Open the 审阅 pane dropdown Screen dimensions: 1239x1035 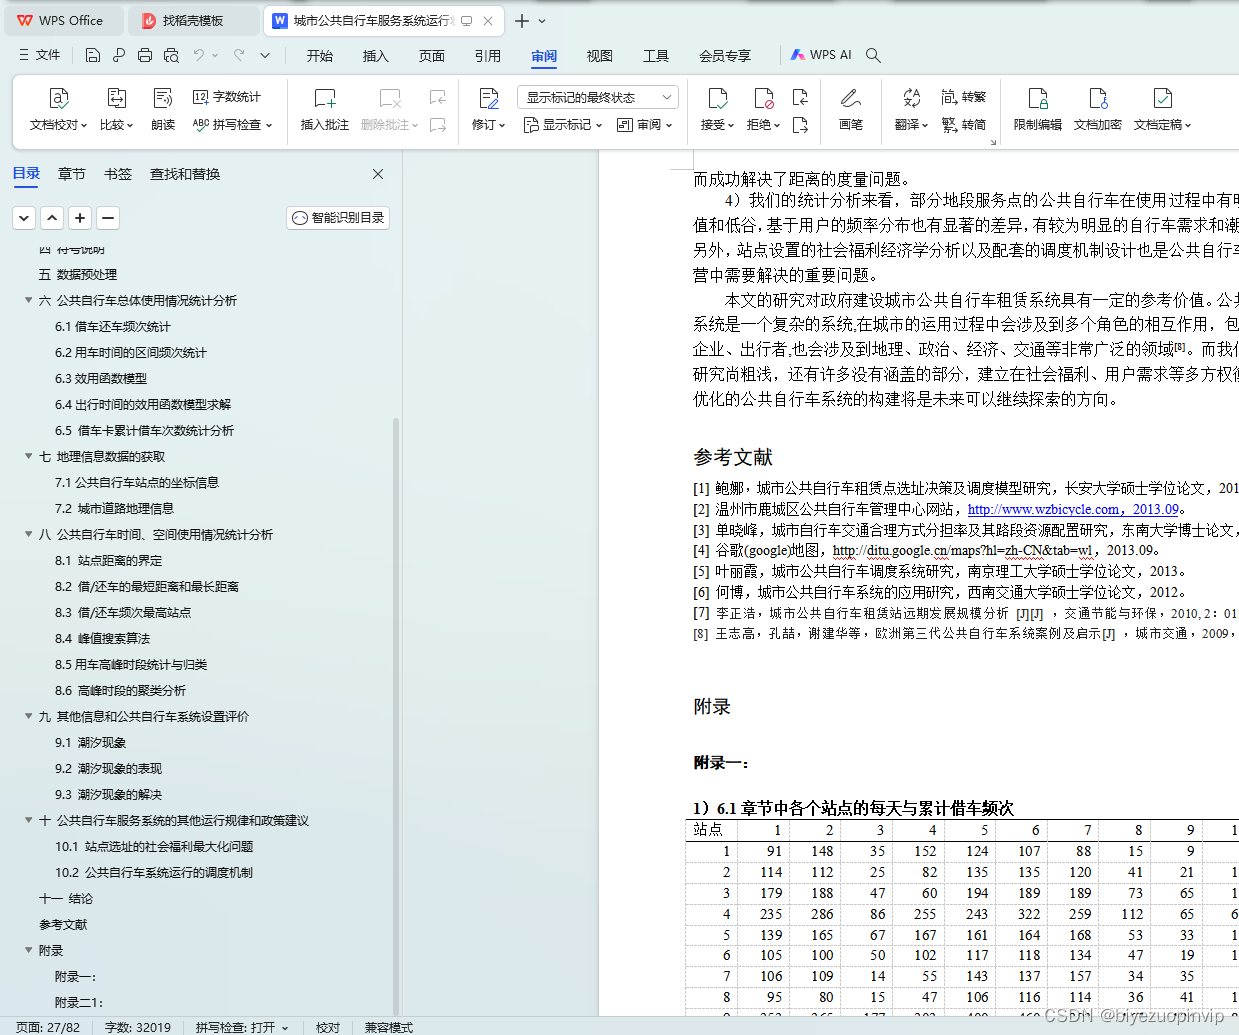pyautogui.click(x=644, y=125)
